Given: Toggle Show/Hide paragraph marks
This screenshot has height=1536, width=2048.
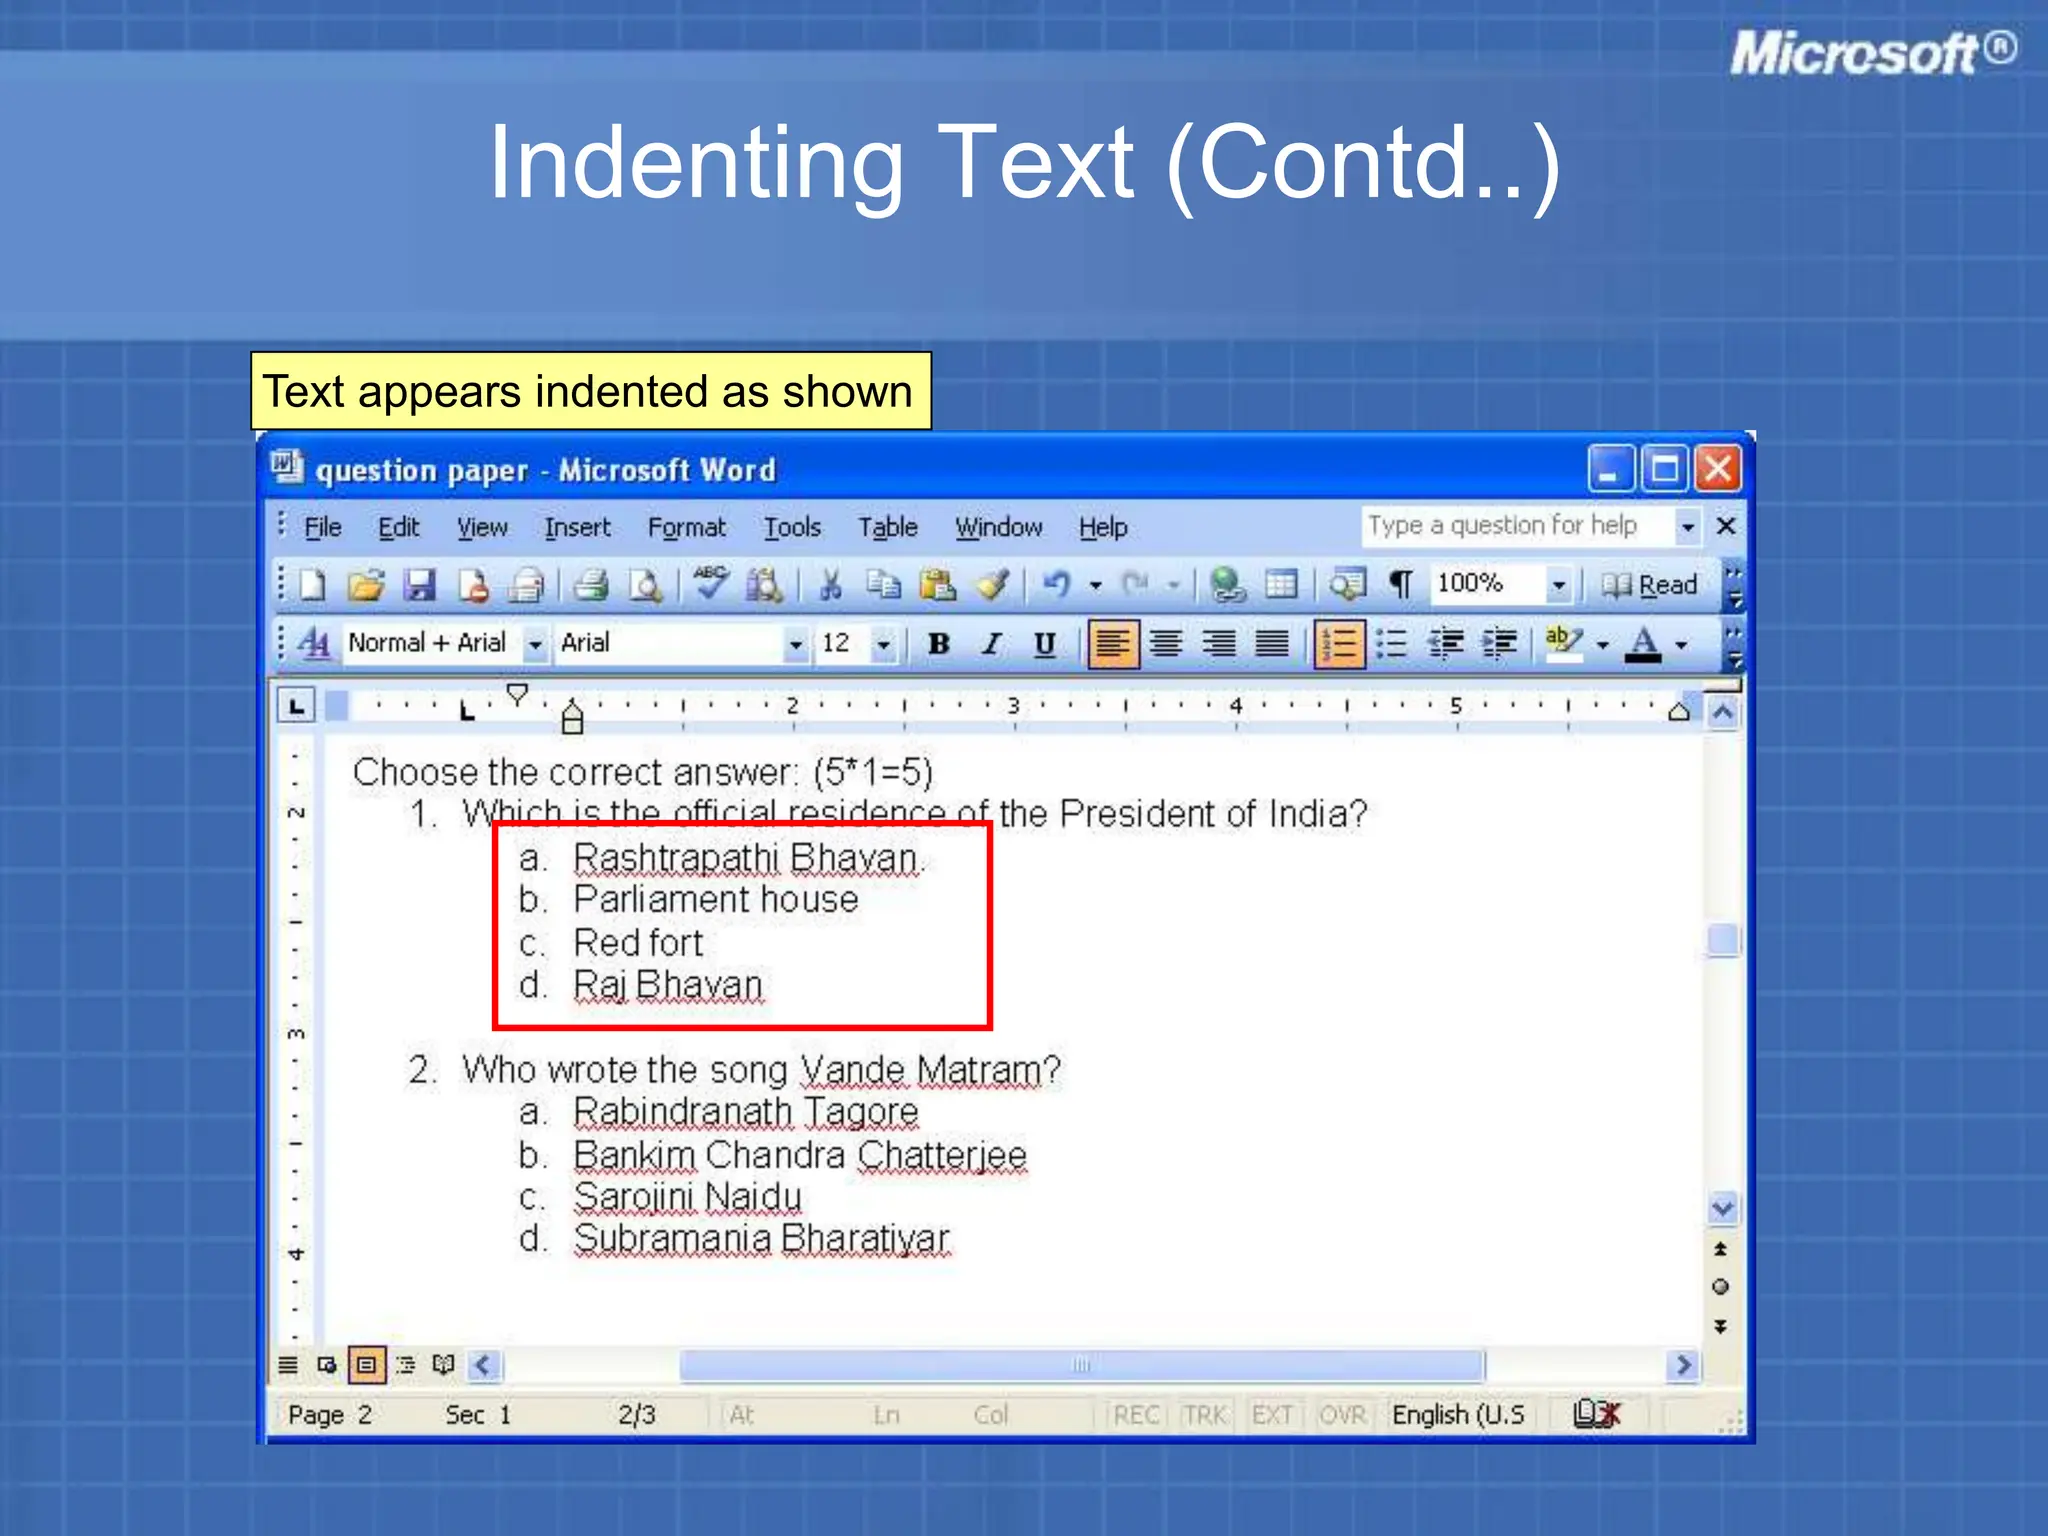Looking at the screenshot, I should coord(1402,584).
